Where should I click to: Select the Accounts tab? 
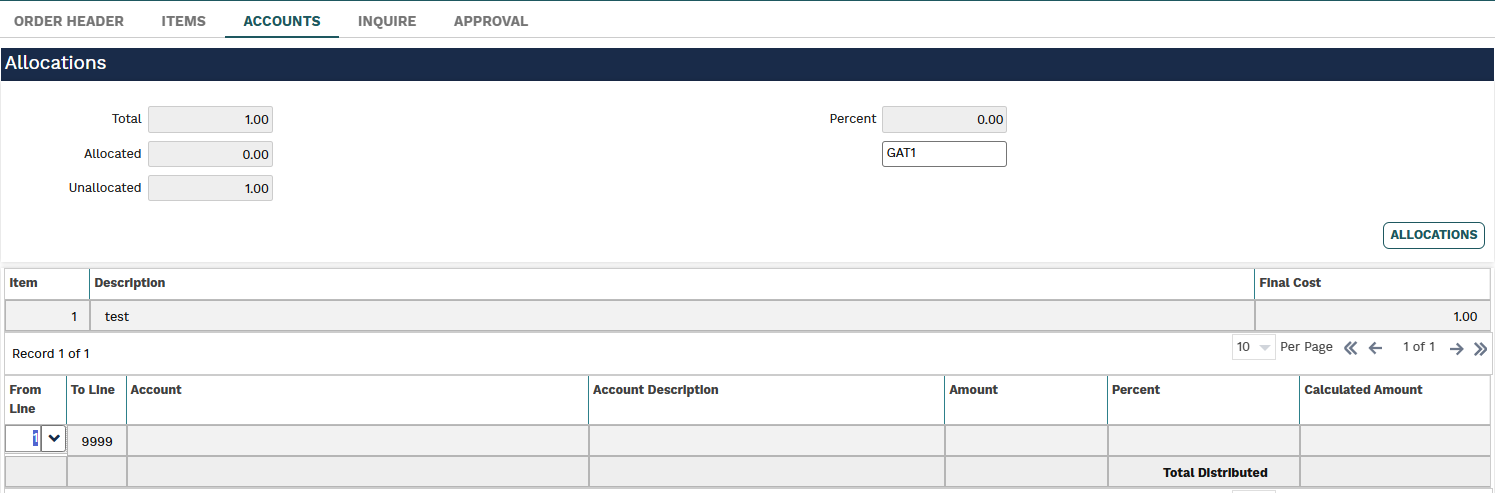pyautogui.click(x=282, y=21)
